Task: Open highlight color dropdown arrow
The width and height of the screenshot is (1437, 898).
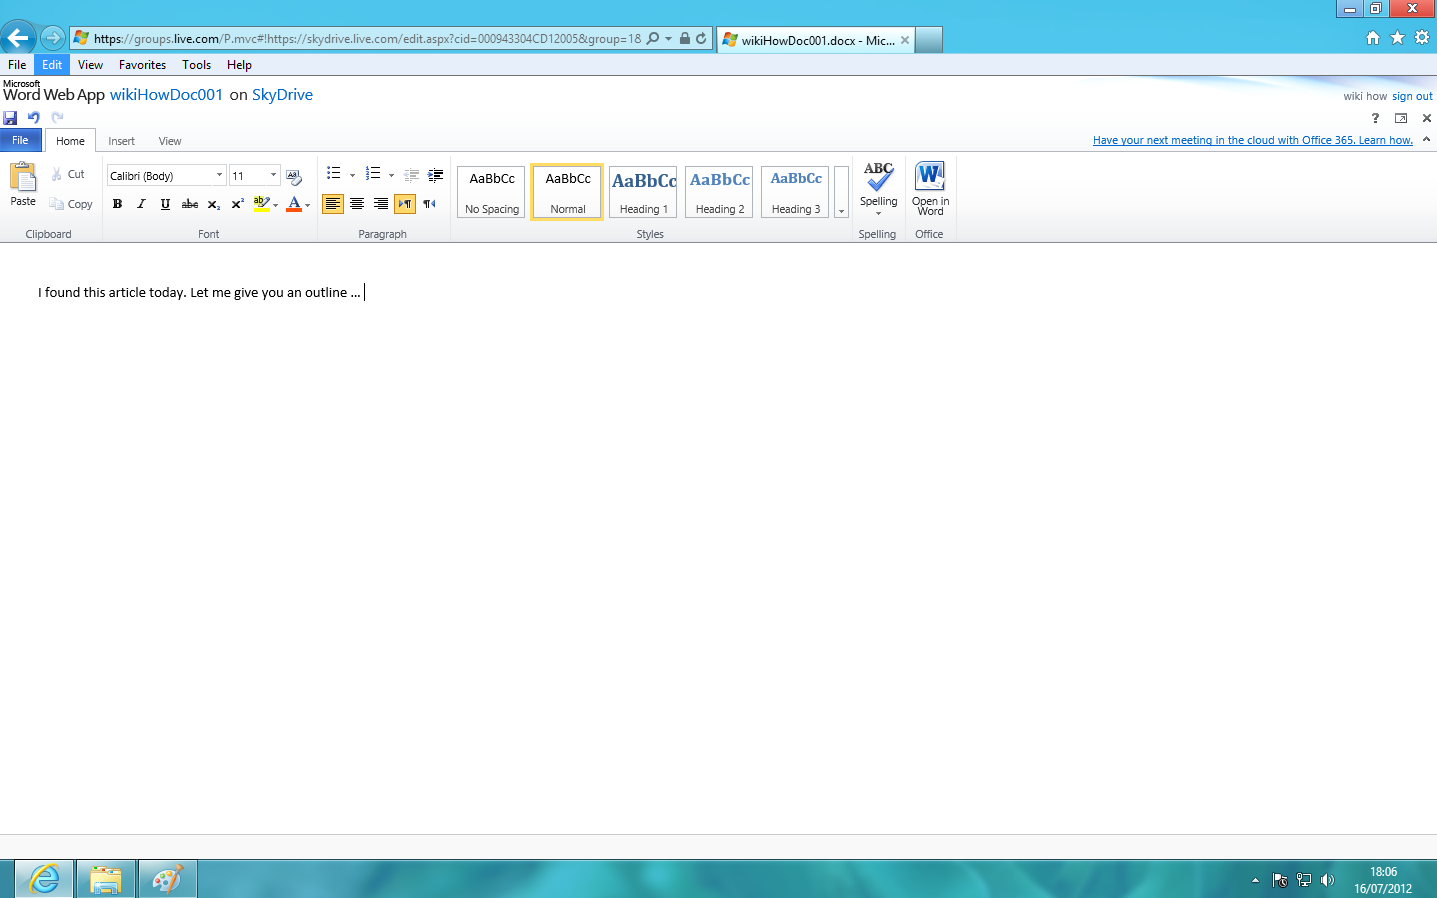Action: click(276, 205)
